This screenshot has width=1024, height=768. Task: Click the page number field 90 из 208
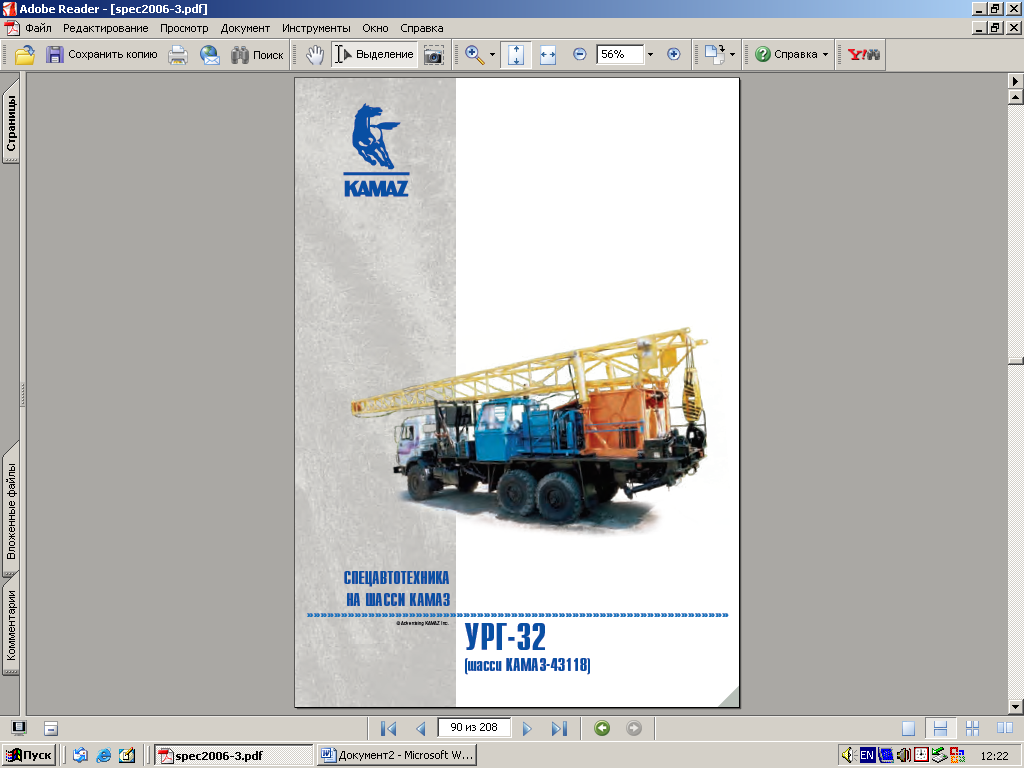coord(474,728)
